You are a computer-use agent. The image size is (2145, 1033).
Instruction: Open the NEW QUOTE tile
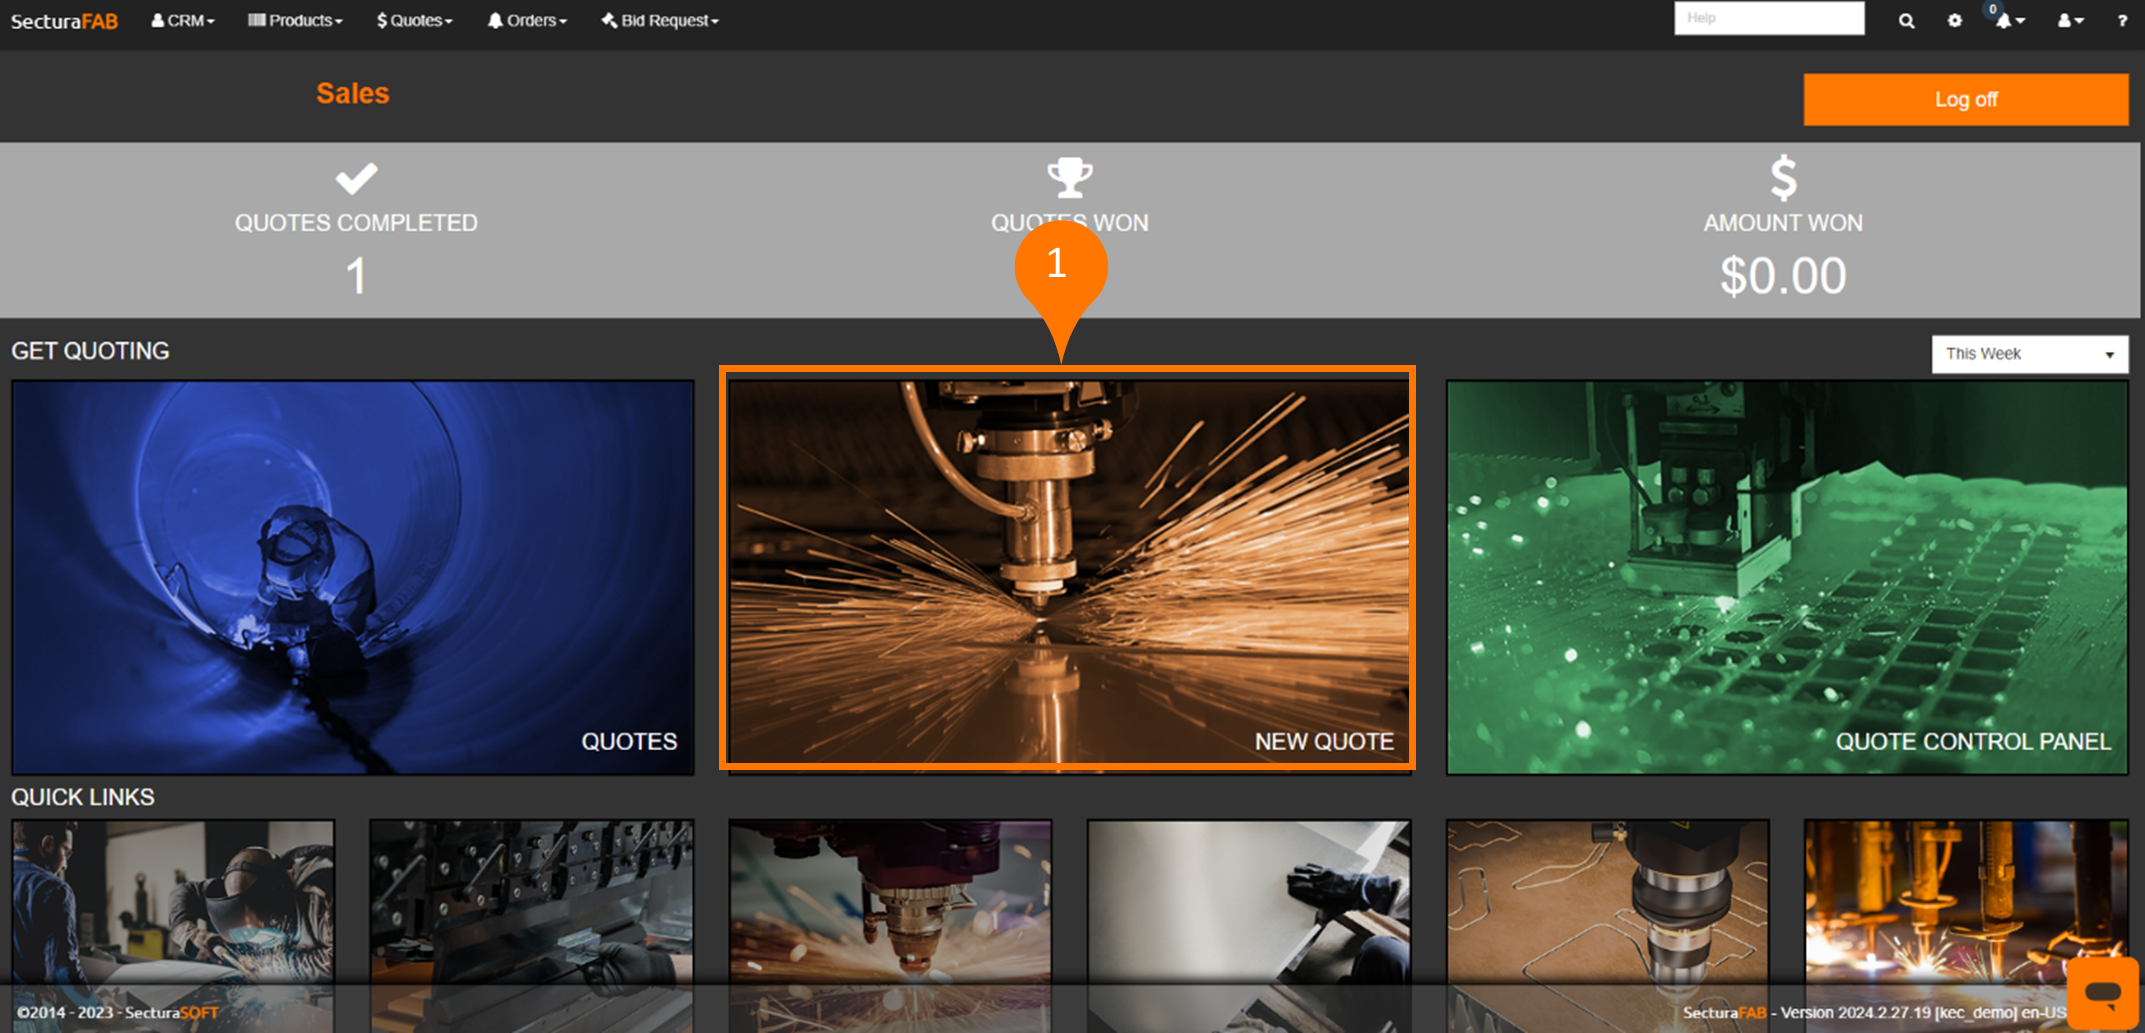tap(1067, 570)
